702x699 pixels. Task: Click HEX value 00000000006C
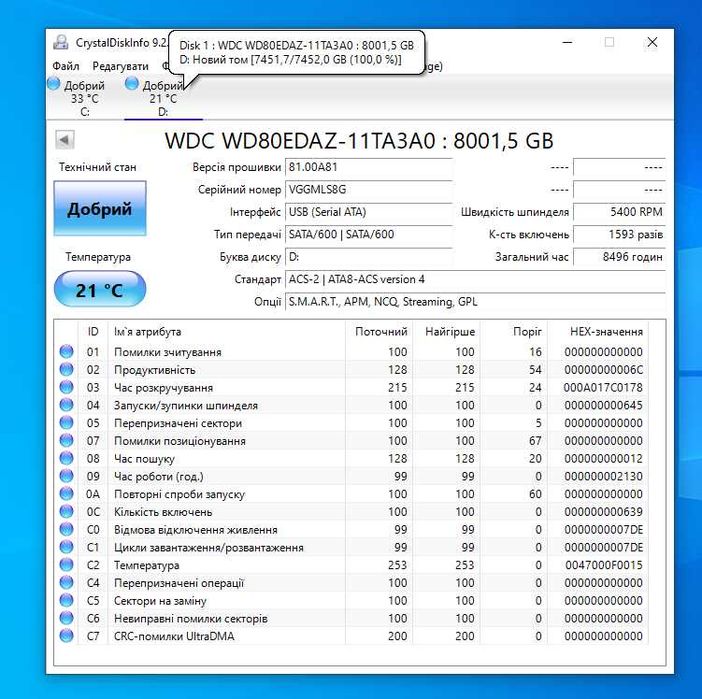603,370
